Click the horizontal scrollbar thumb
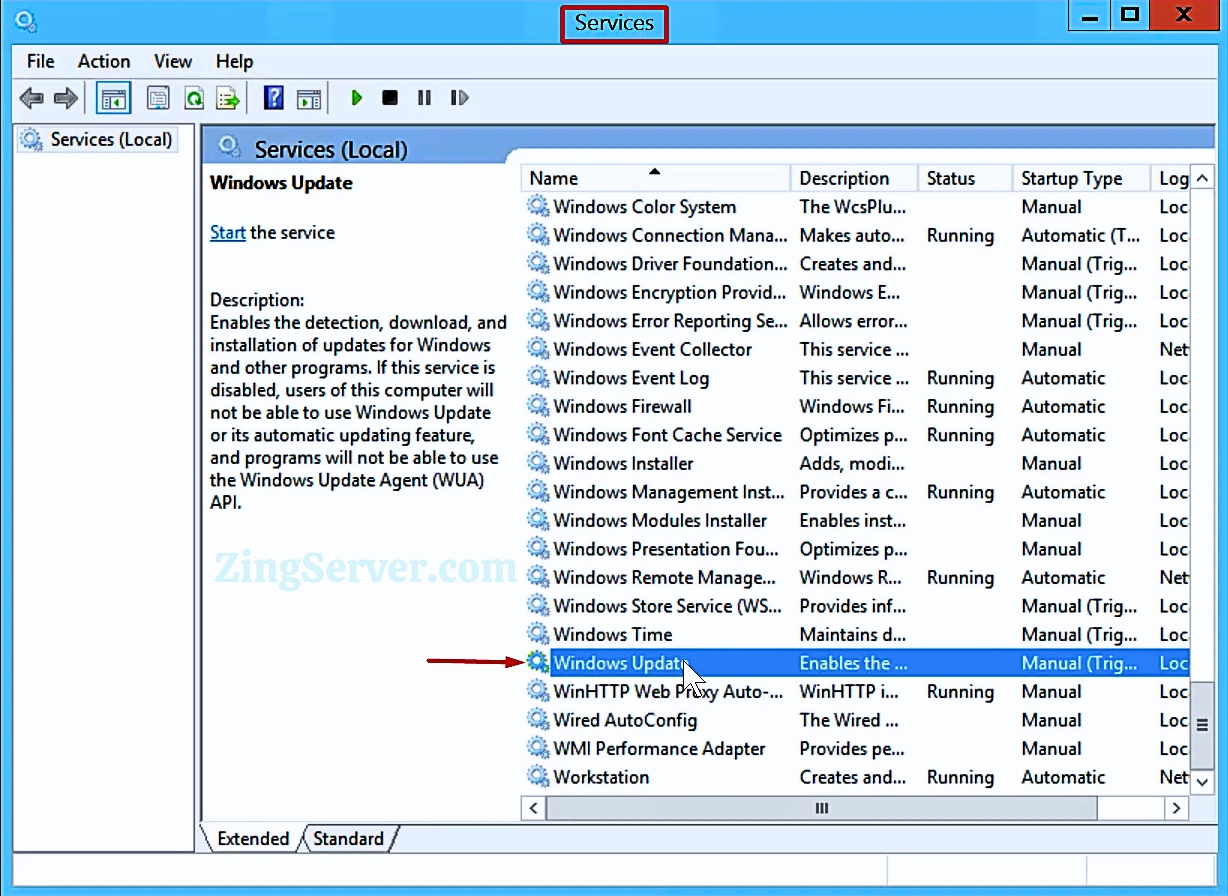Image resolution: width=1228 pixels, height=896 pixels. point(822,808)
